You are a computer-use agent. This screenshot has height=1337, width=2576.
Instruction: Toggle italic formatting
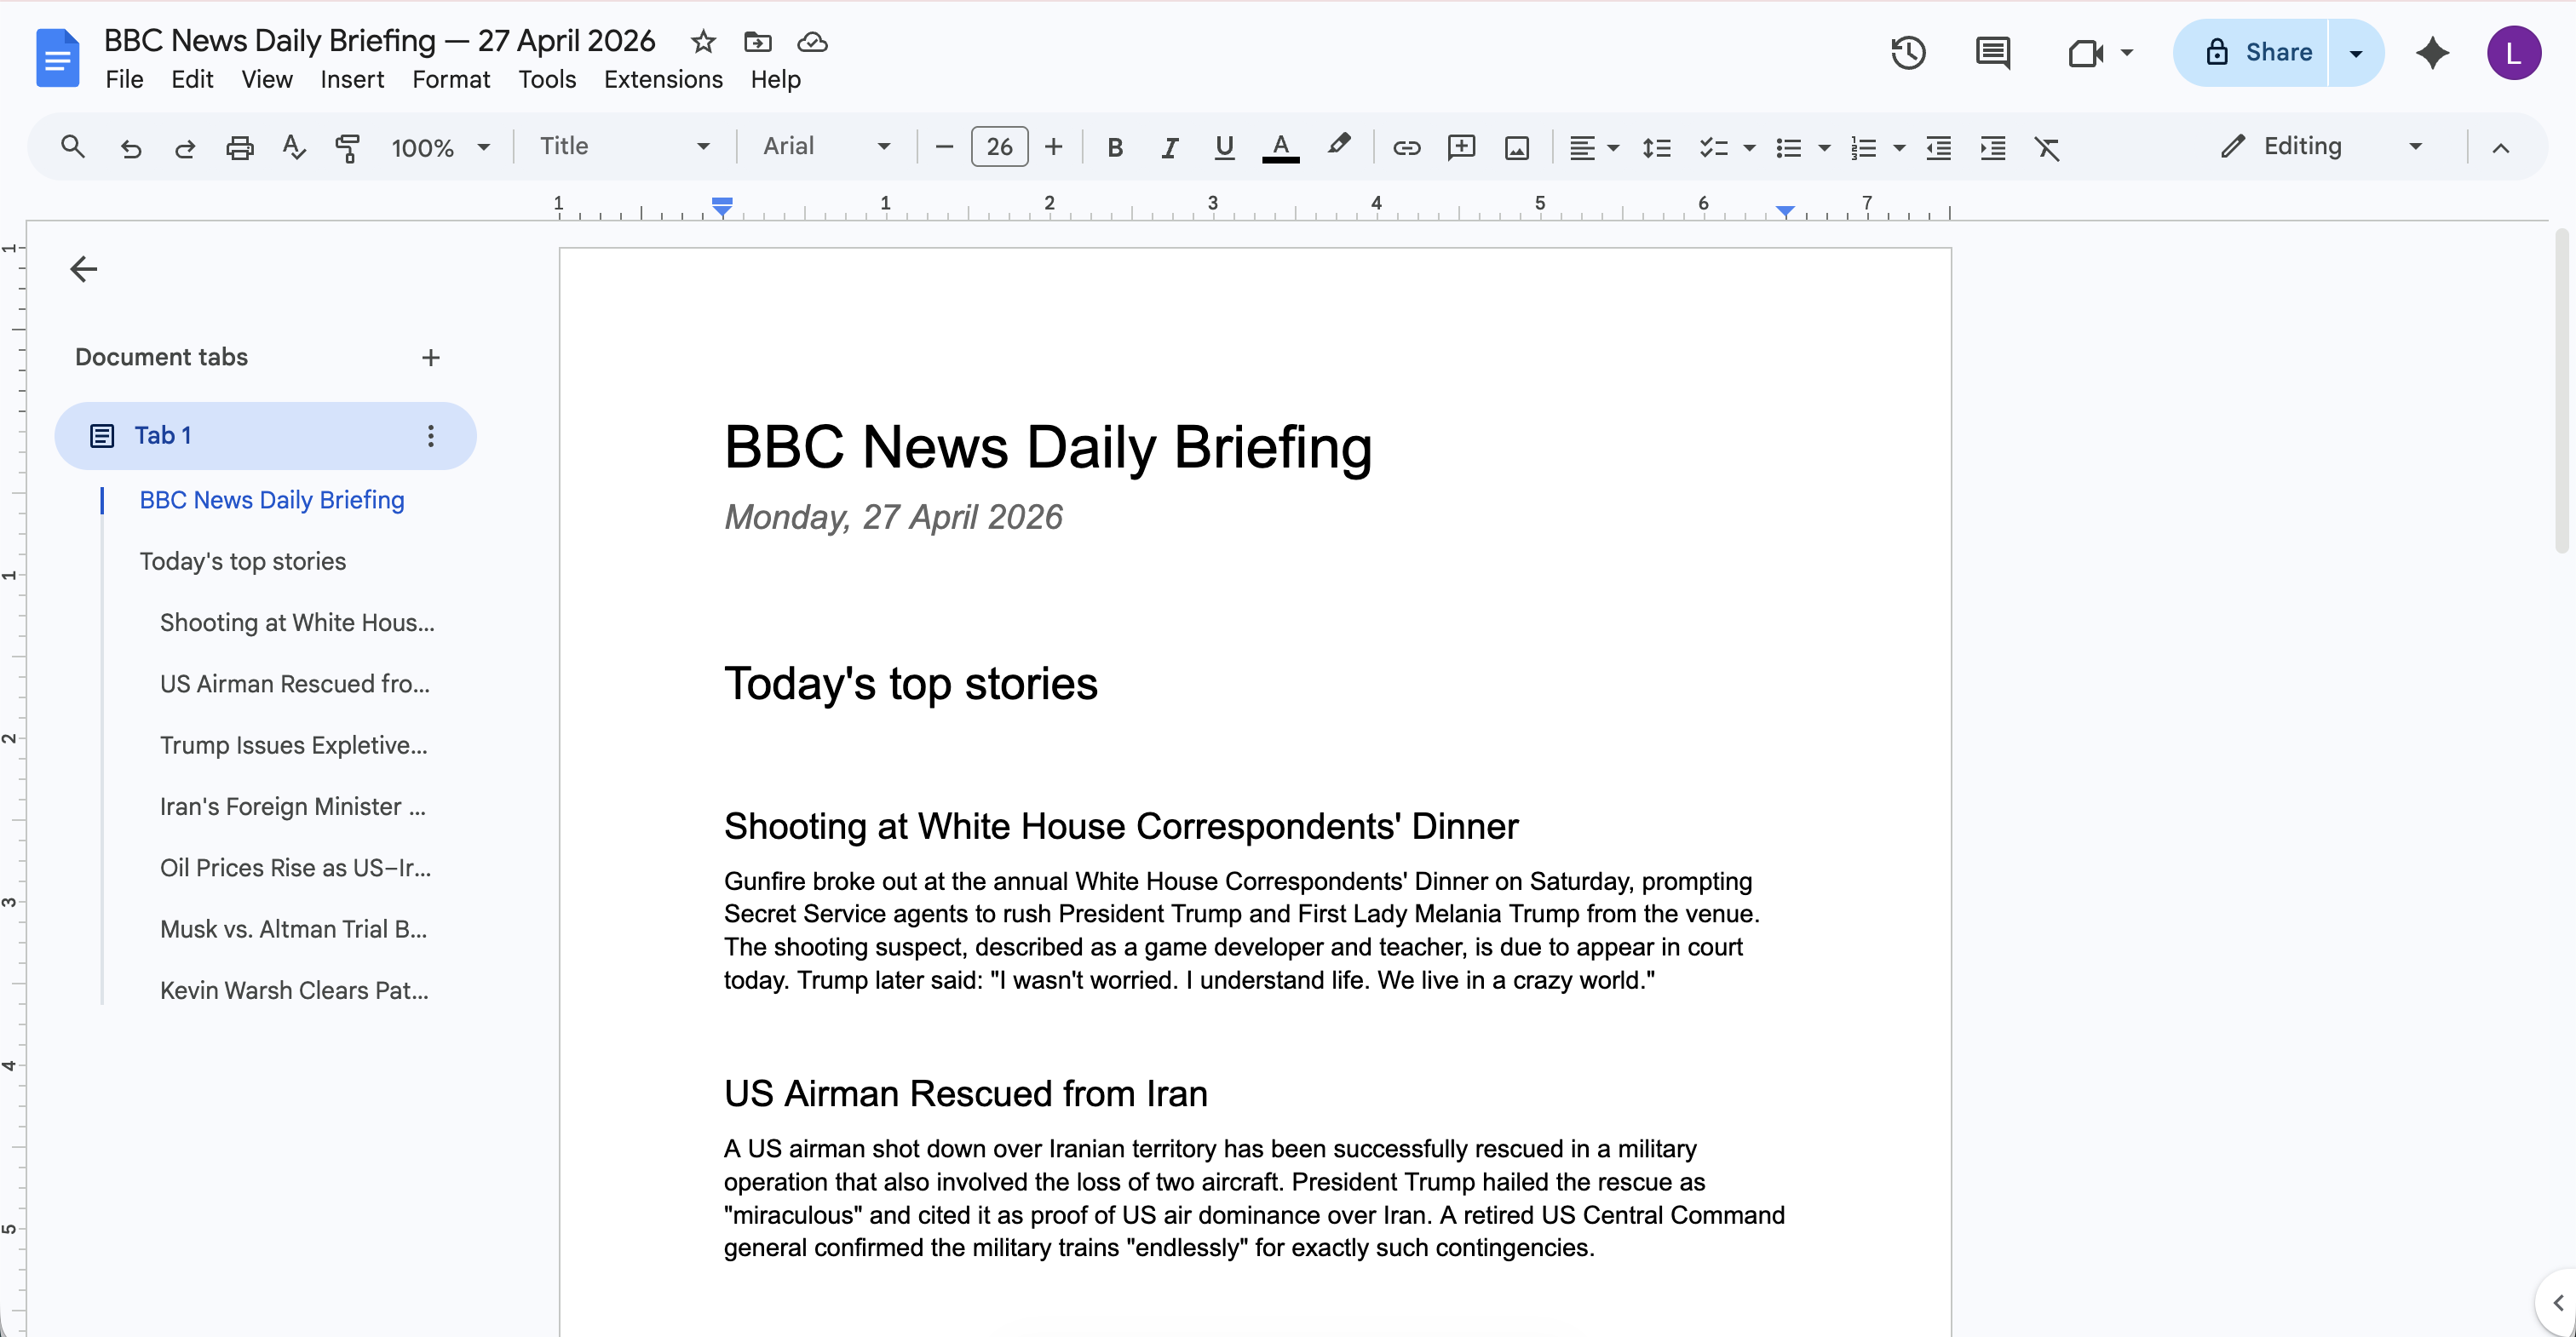(x=1169, y=148)
